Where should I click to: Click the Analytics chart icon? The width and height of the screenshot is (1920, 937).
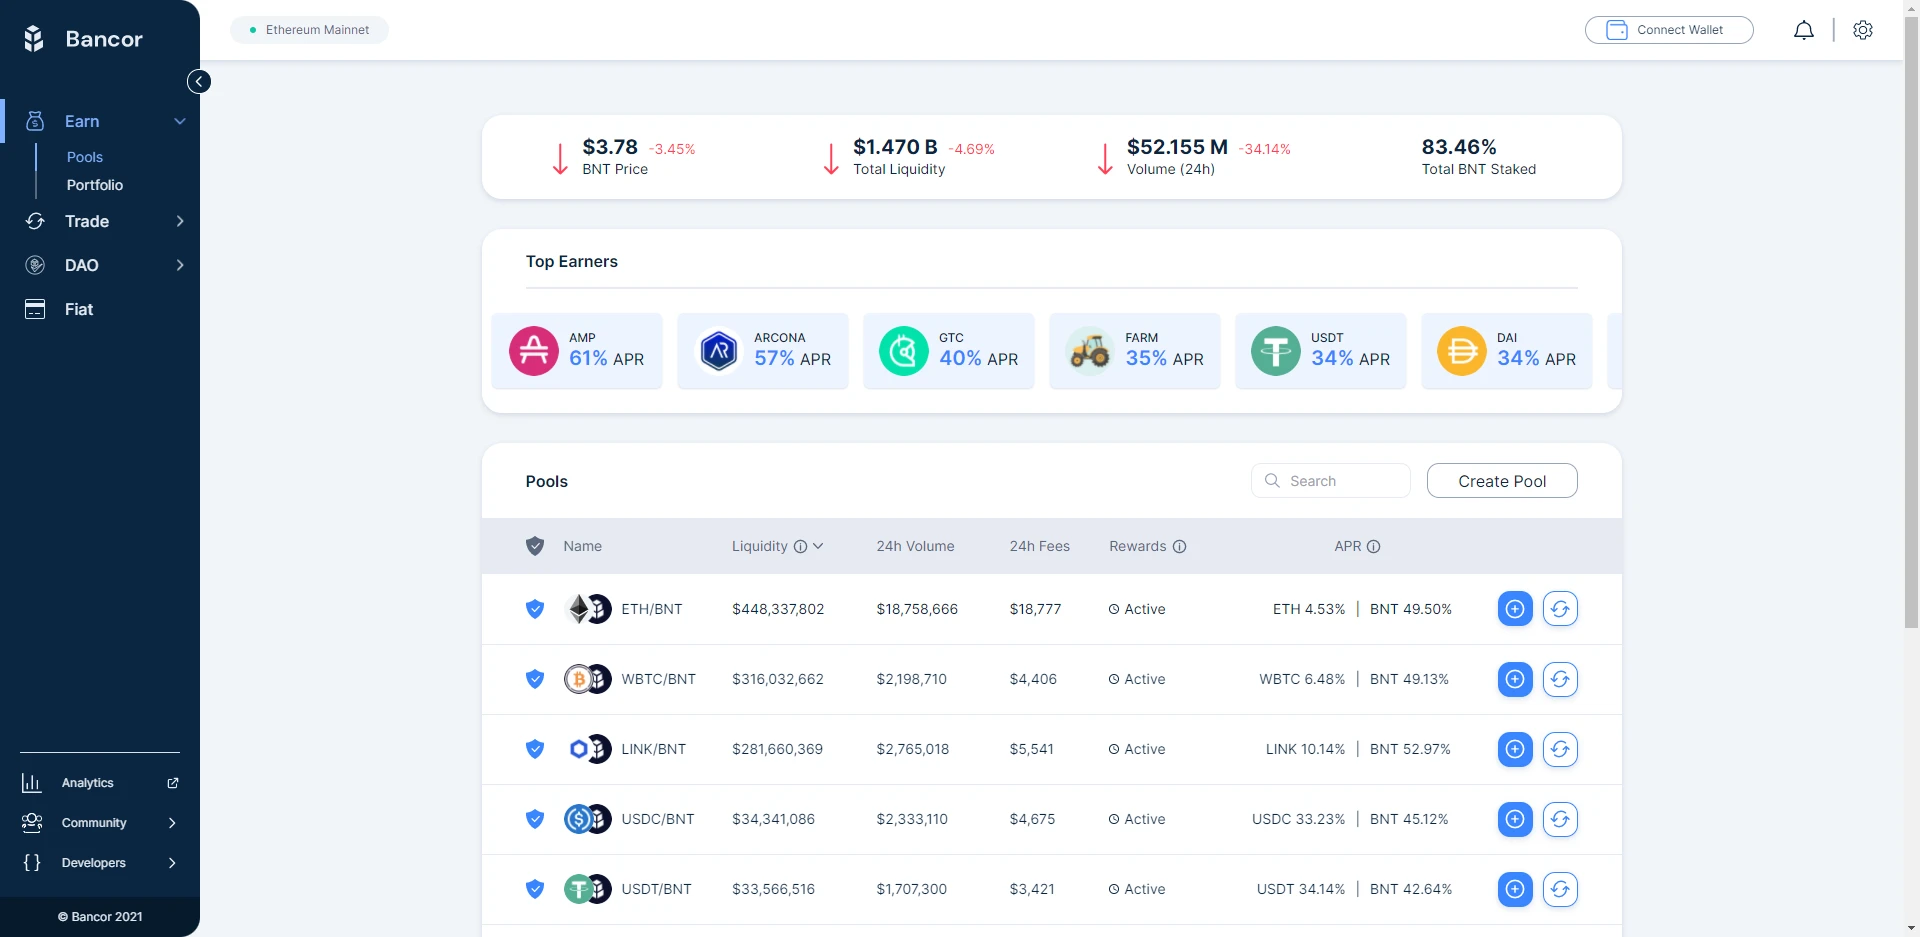[x=32, y=783]
